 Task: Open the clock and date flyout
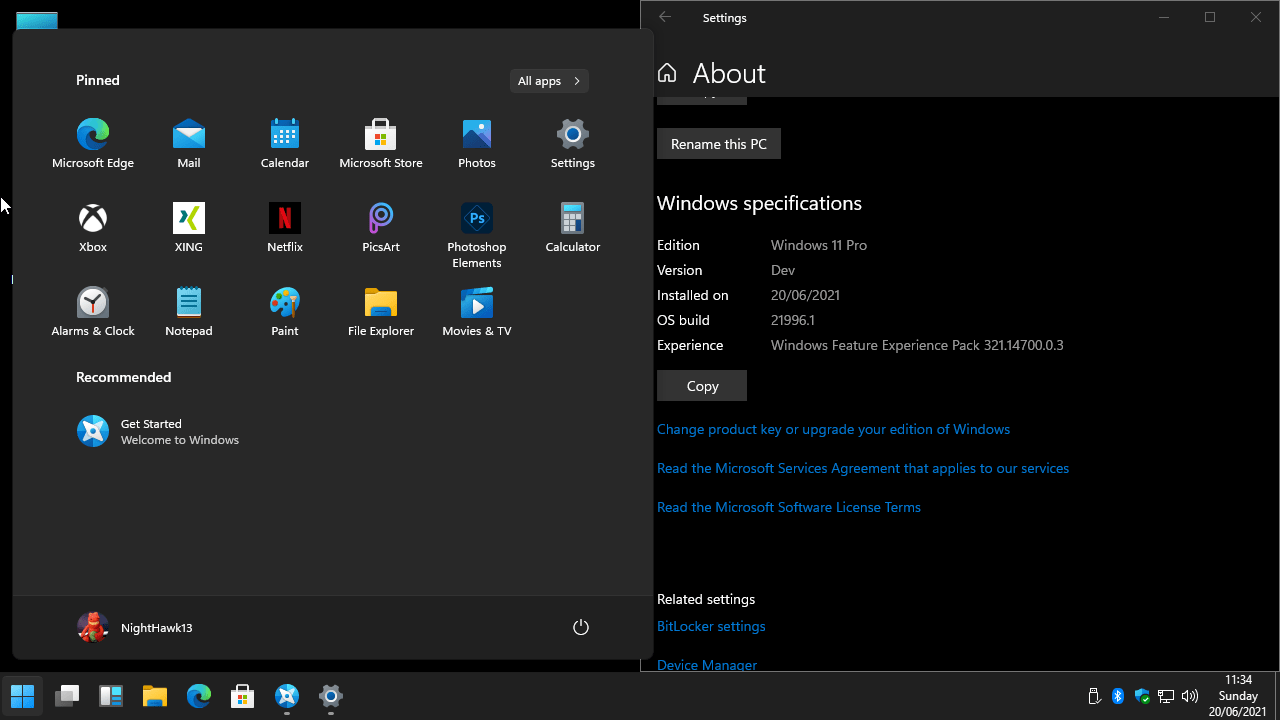pos(1238,696)
